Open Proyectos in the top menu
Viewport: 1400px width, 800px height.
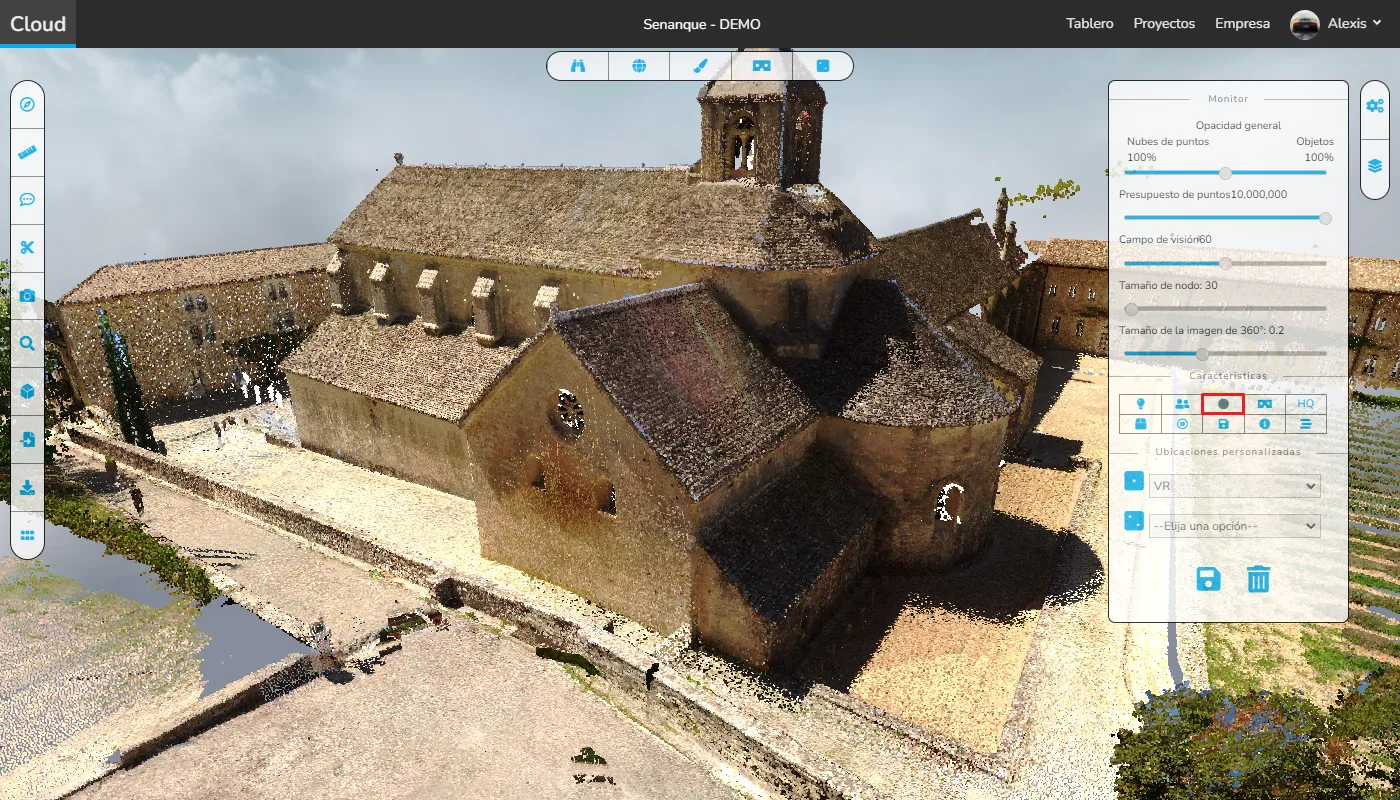click(1164, 24)
